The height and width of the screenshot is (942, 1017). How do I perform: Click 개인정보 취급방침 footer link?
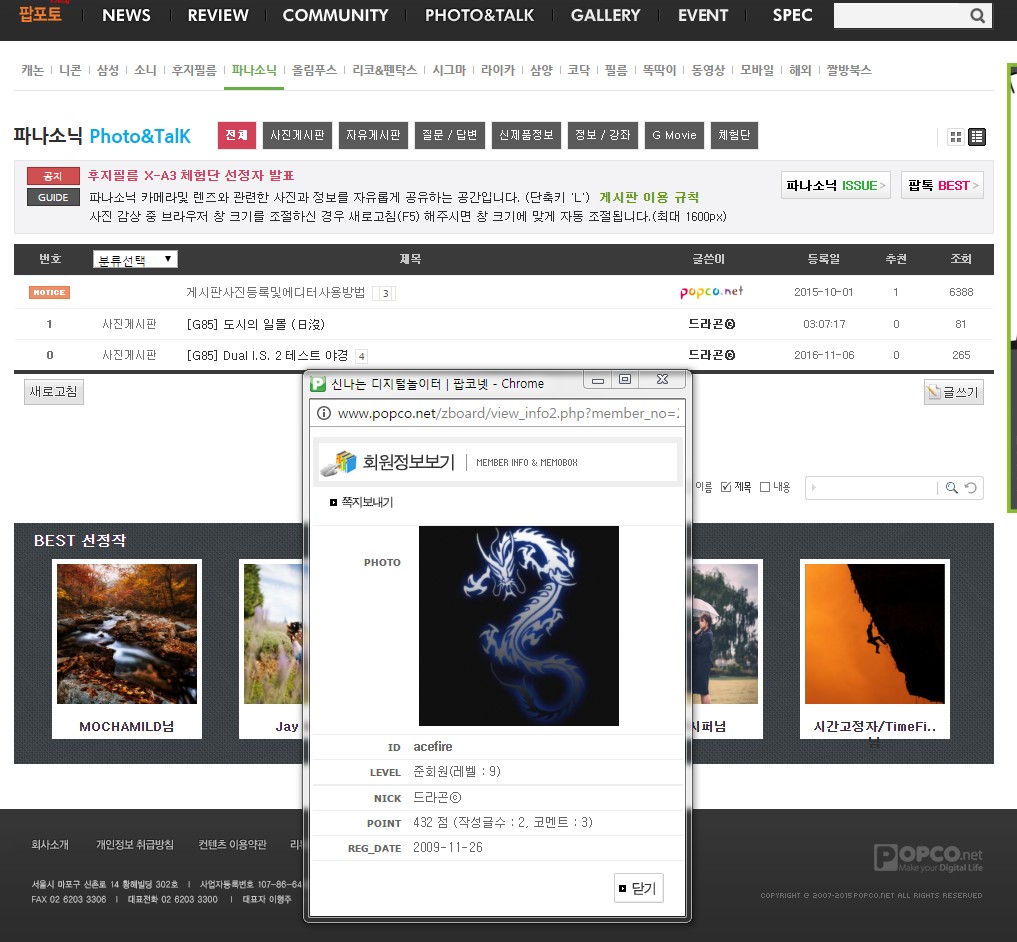click(x=135, y=845)
